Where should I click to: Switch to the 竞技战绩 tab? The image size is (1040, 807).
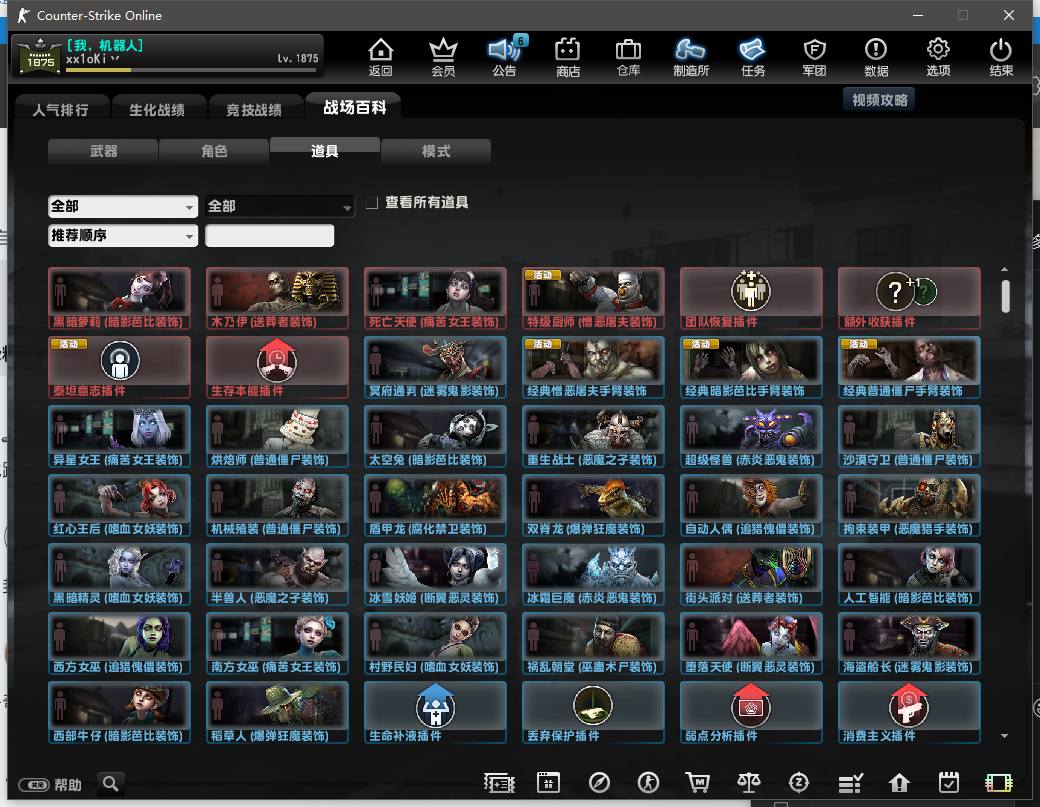coord(254,109)
